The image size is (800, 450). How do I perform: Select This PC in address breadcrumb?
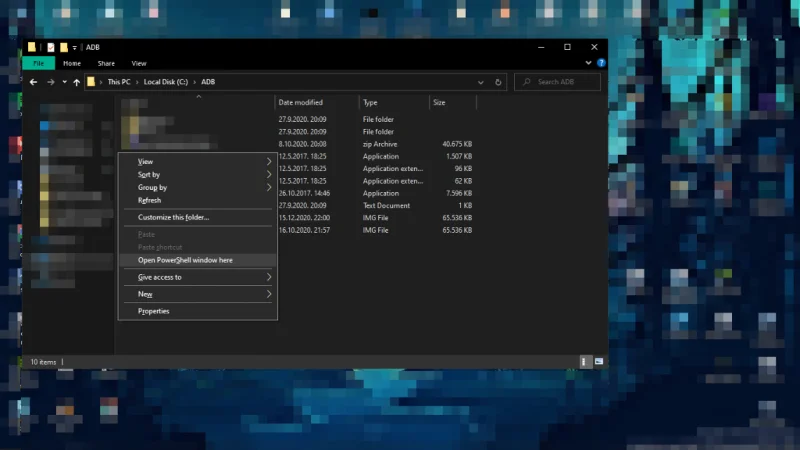point(119,82)
